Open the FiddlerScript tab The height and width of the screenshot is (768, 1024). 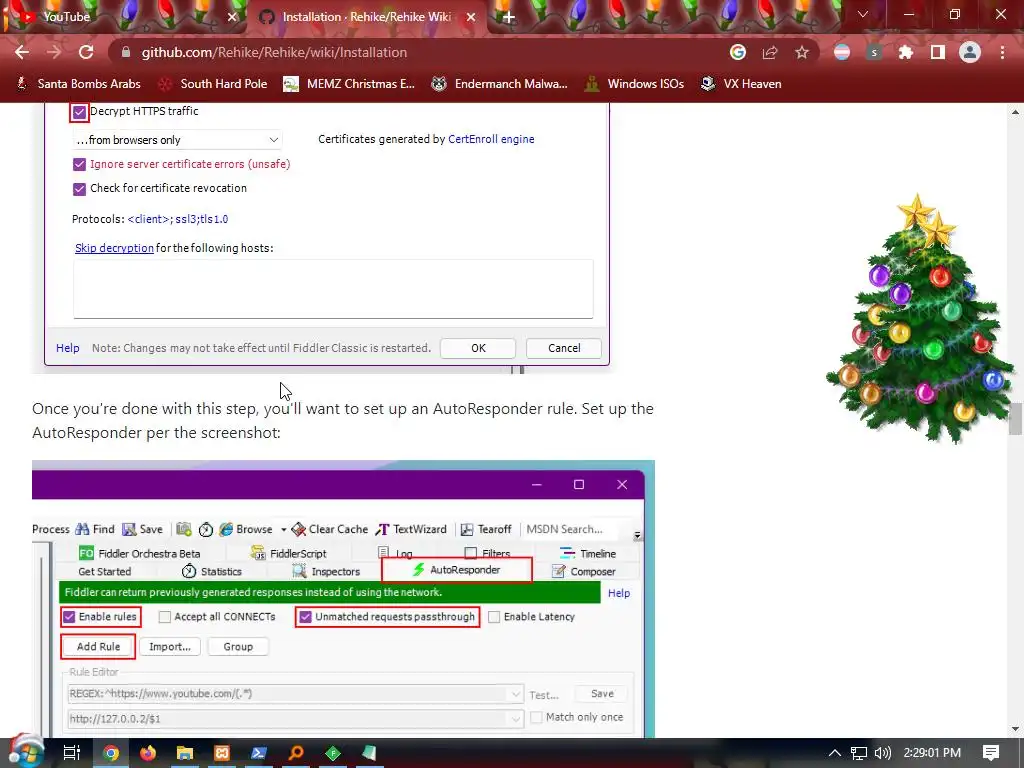(x=289, y=553)
